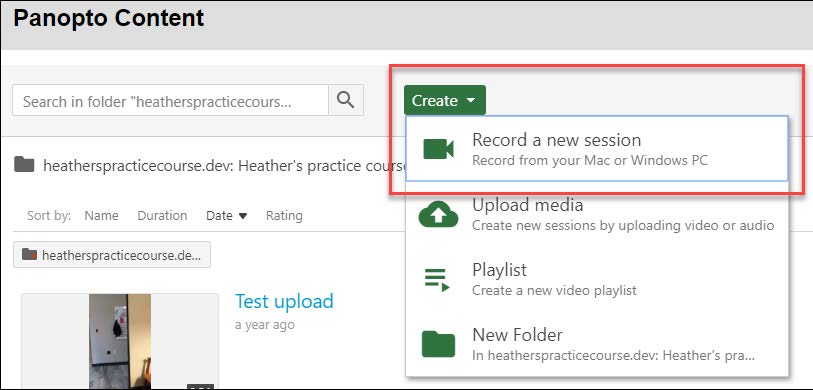
Task: Click folder icon beside heatherspracticecourse.dev heading
Action: coord(24,164)
